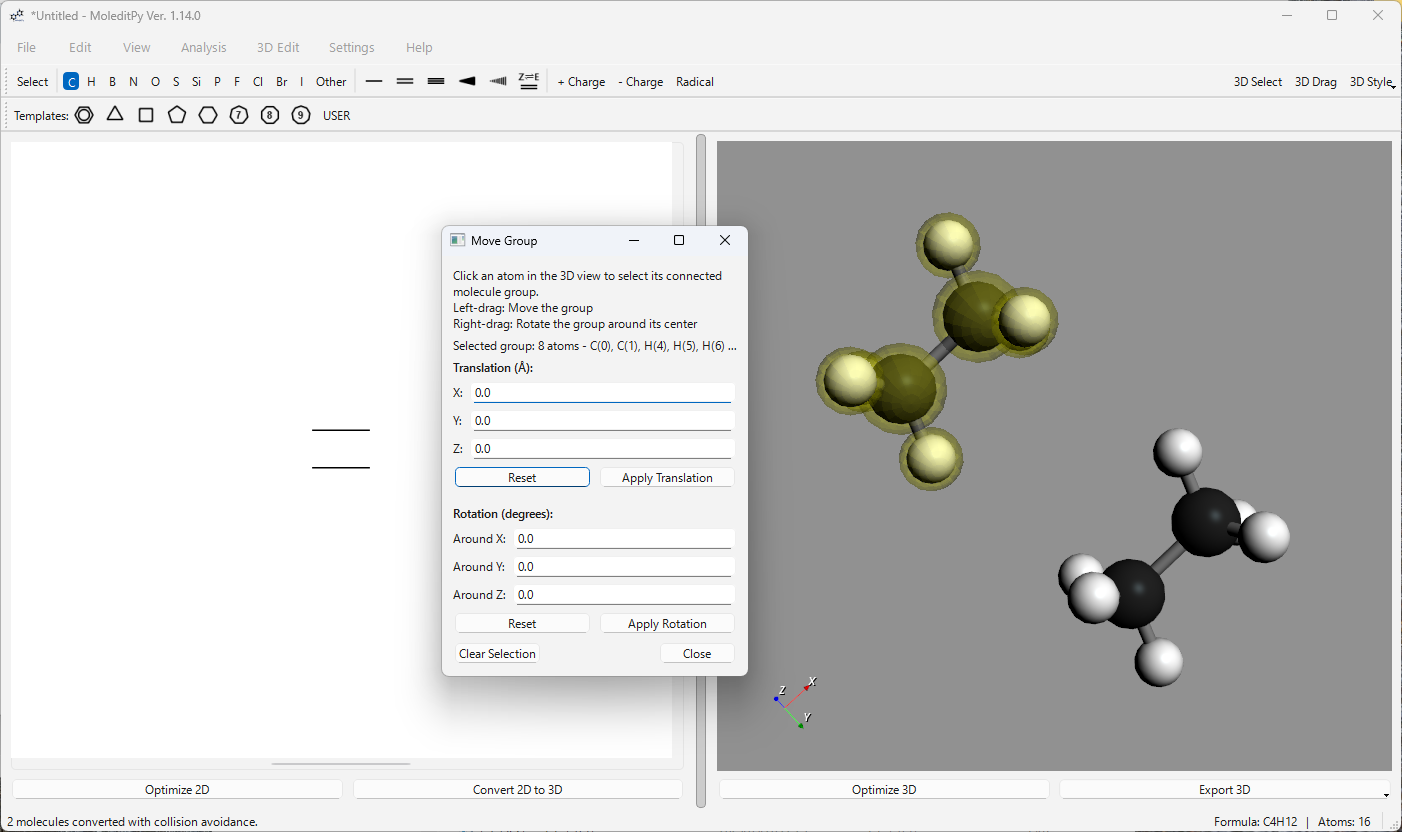Focus the Around Z rotation field
Screen dimensions: 1402x832
point(624,594)
